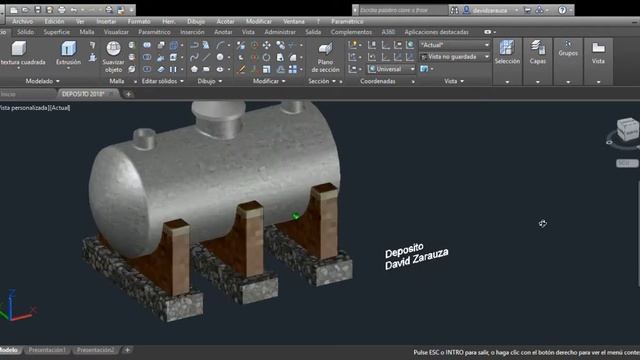This screenshot has height=360, width=640.
Task: Click the Capas layers icon
Action: 538,48
